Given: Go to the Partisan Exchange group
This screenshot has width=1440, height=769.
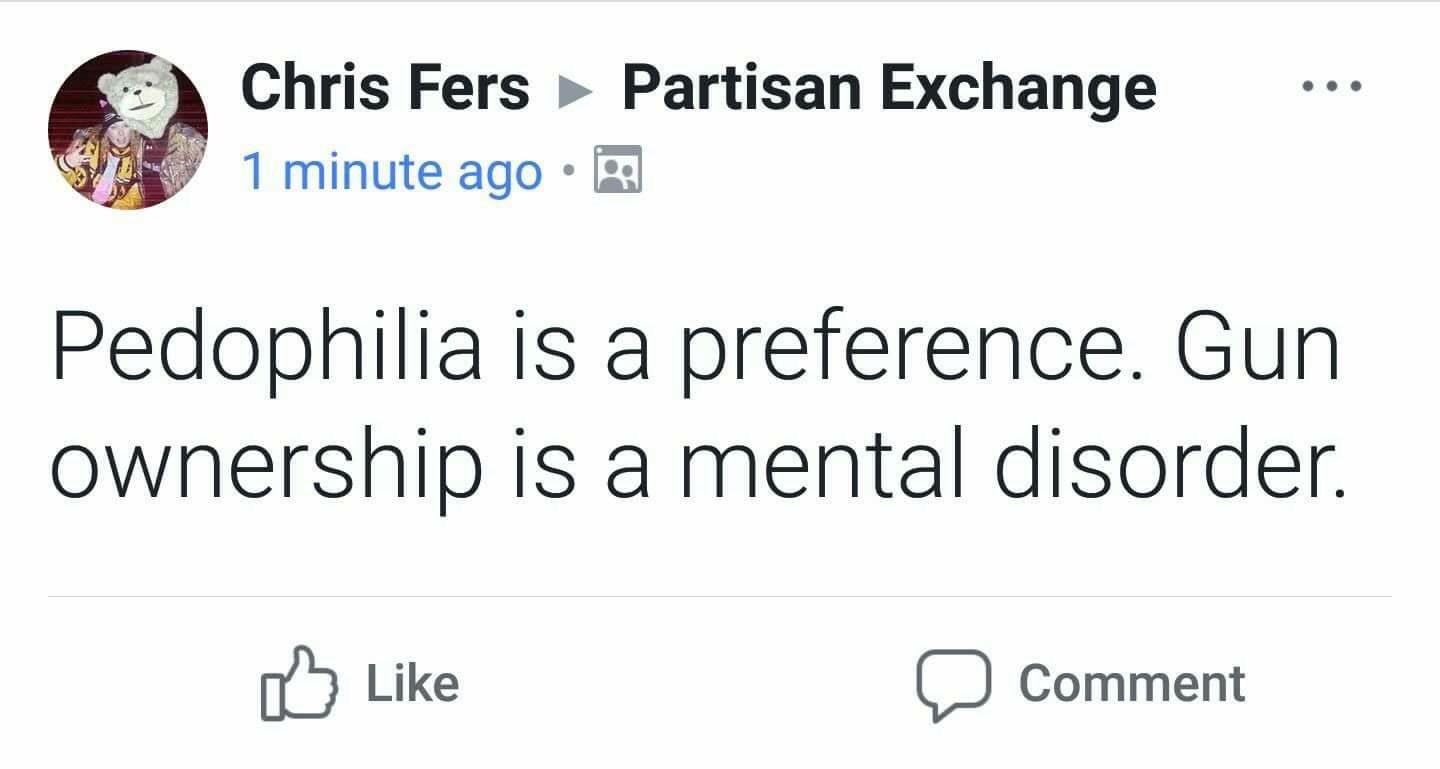Looking at the screenshot, I should pyautogui.click(x=888, y=87).
